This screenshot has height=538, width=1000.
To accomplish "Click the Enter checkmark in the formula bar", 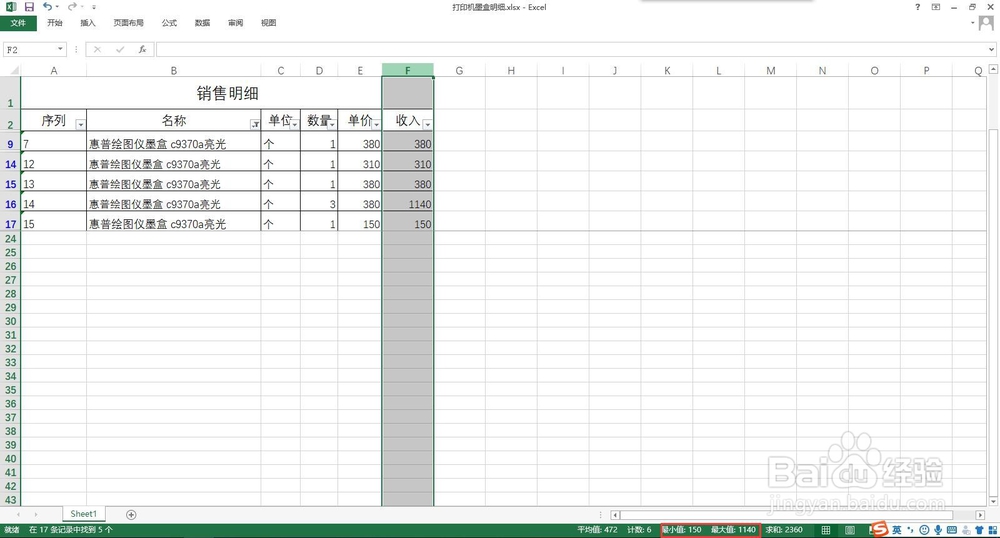I will tap(120, 49).
